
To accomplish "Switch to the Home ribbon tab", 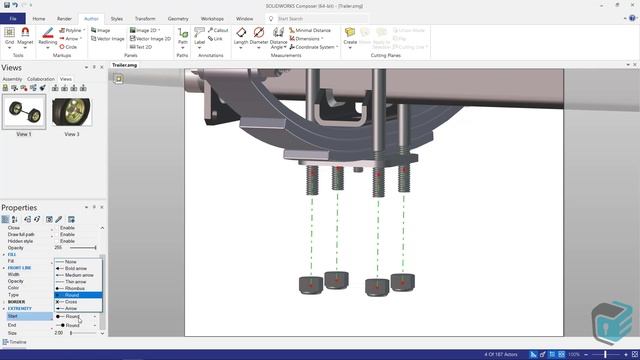I will [39, 18].
